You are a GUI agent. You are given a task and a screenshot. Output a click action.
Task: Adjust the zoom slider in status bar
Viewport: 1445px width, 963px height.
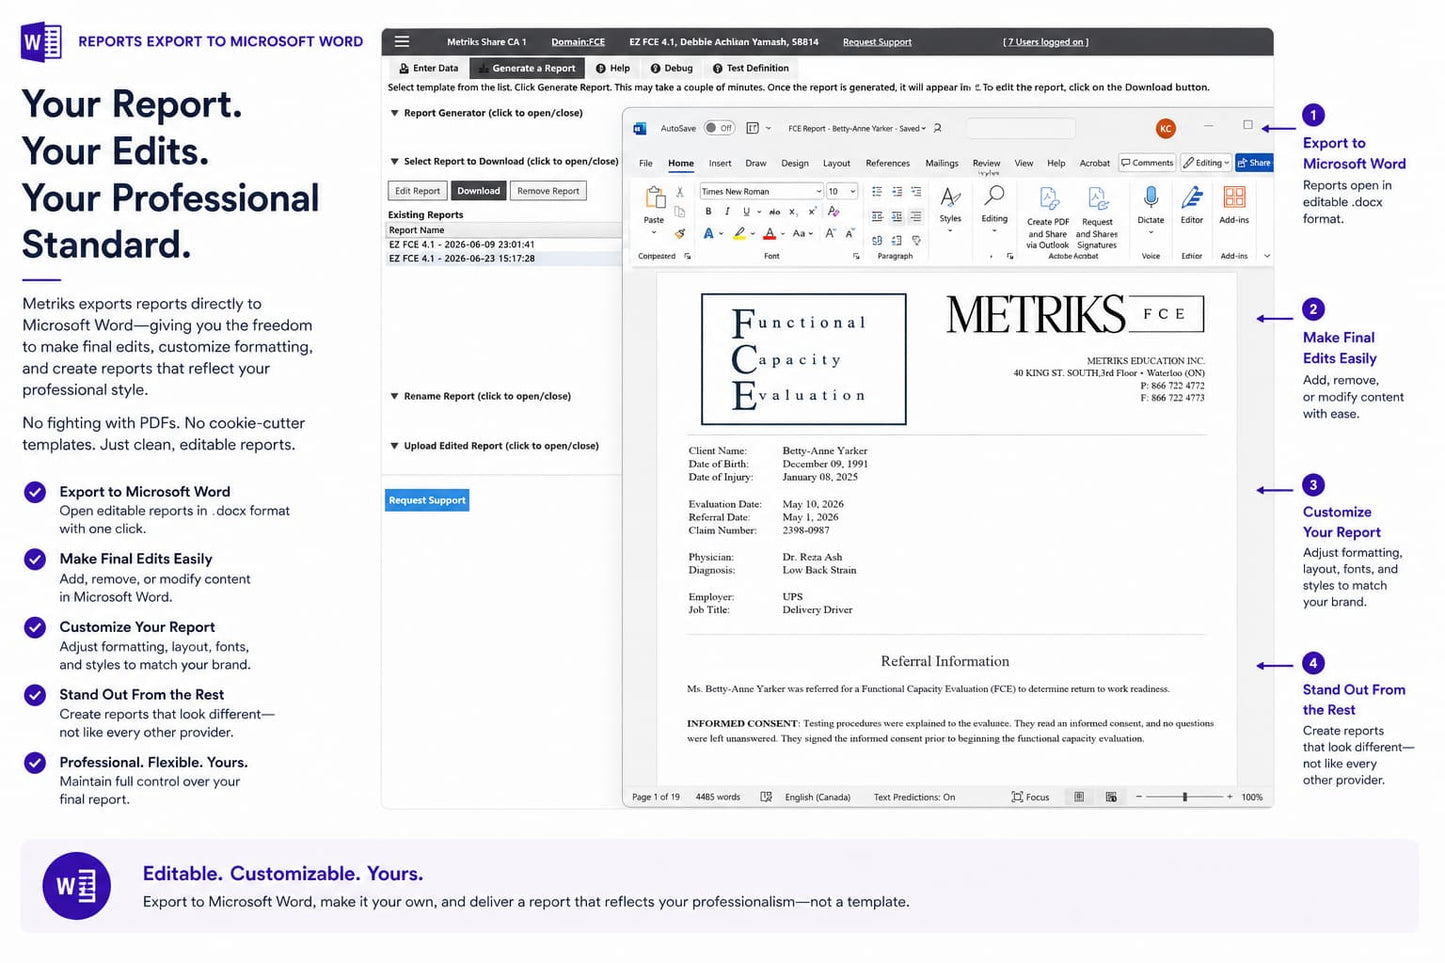click(1185, 797)
